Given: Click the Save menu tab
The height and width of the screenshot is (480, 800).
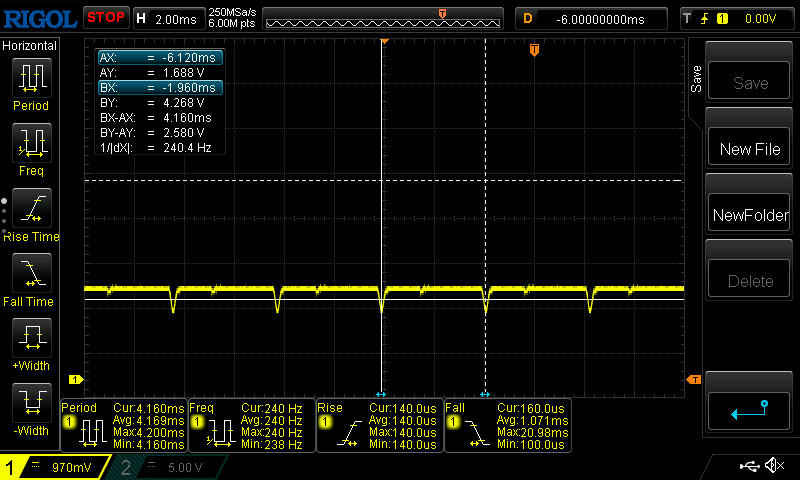Looking at the screenshot, I should click(697, 80).
